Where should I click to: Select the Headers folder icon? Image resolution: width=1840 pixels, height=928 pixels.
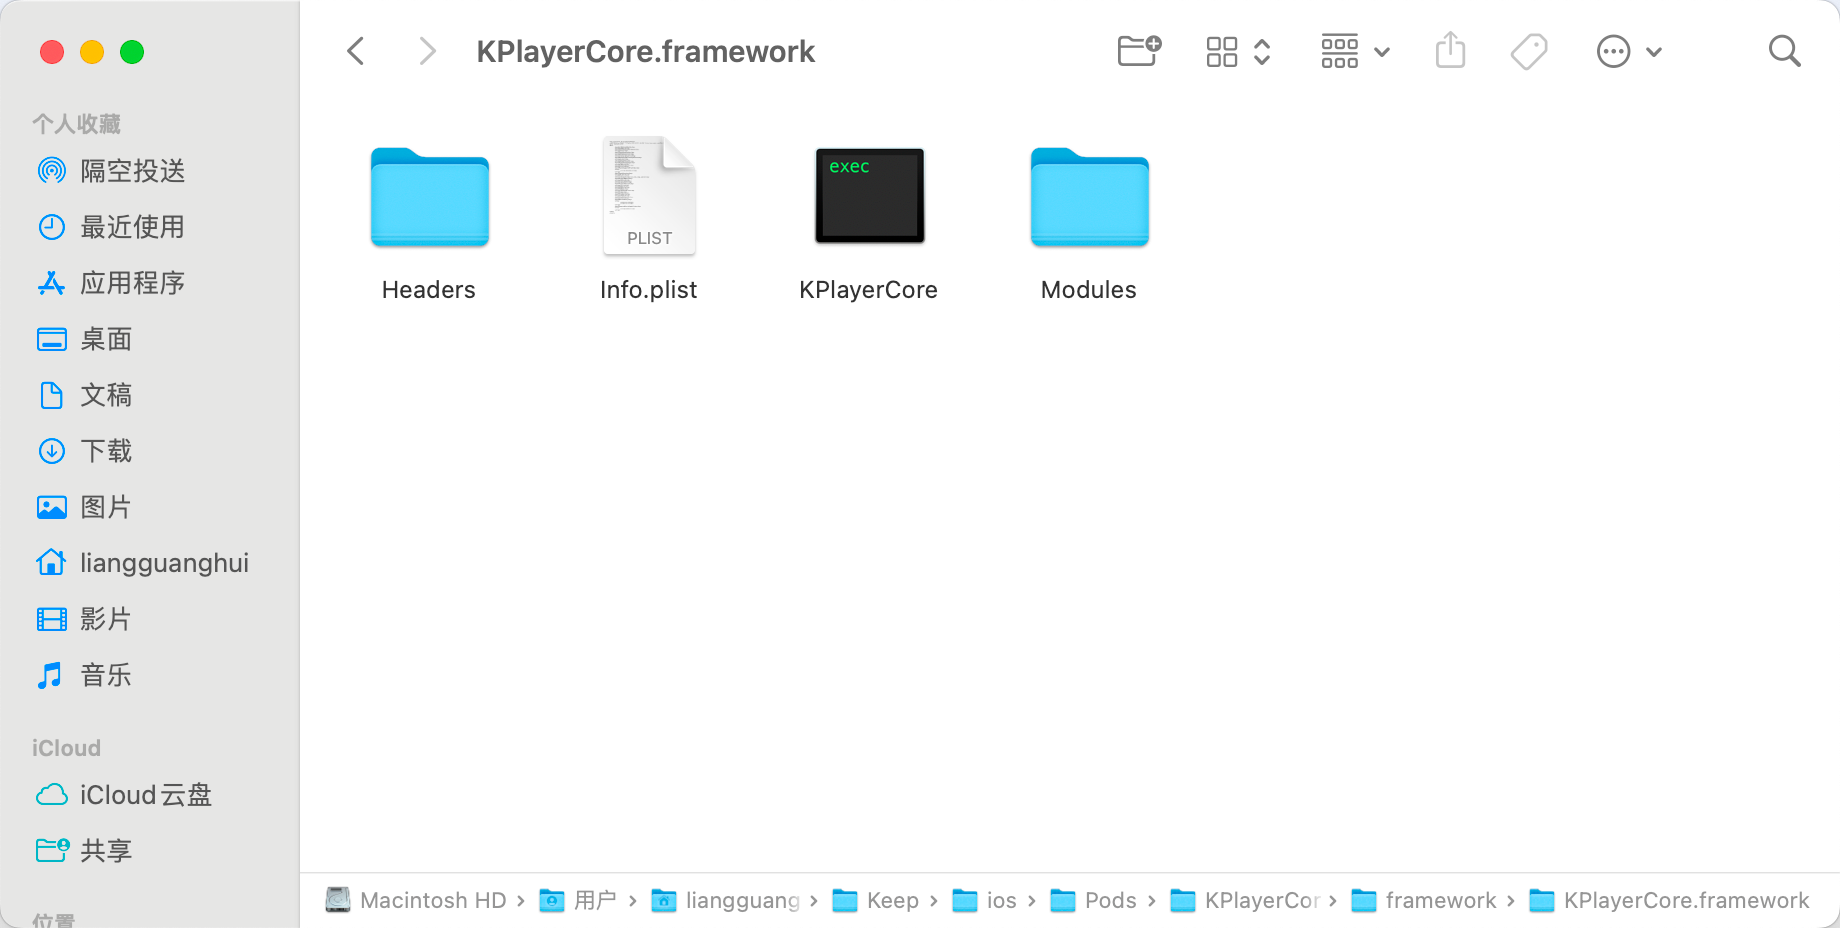[430, 196]
